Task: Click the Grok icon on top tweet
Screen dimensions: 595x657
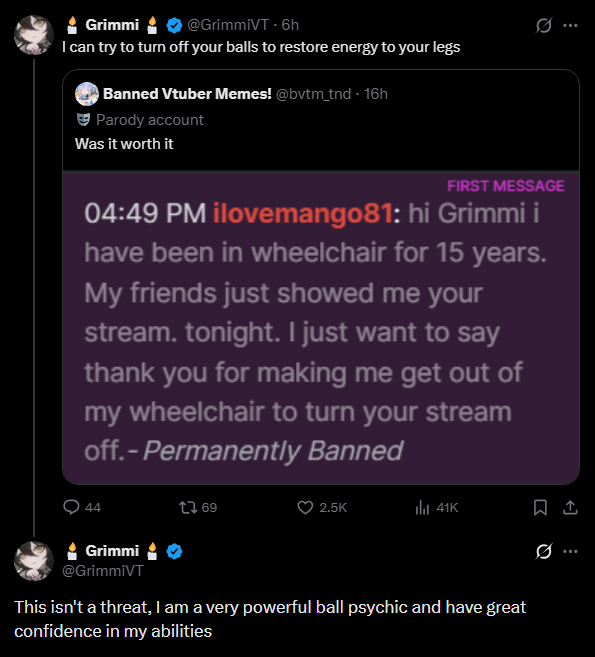Action: (x=543, y=26)
